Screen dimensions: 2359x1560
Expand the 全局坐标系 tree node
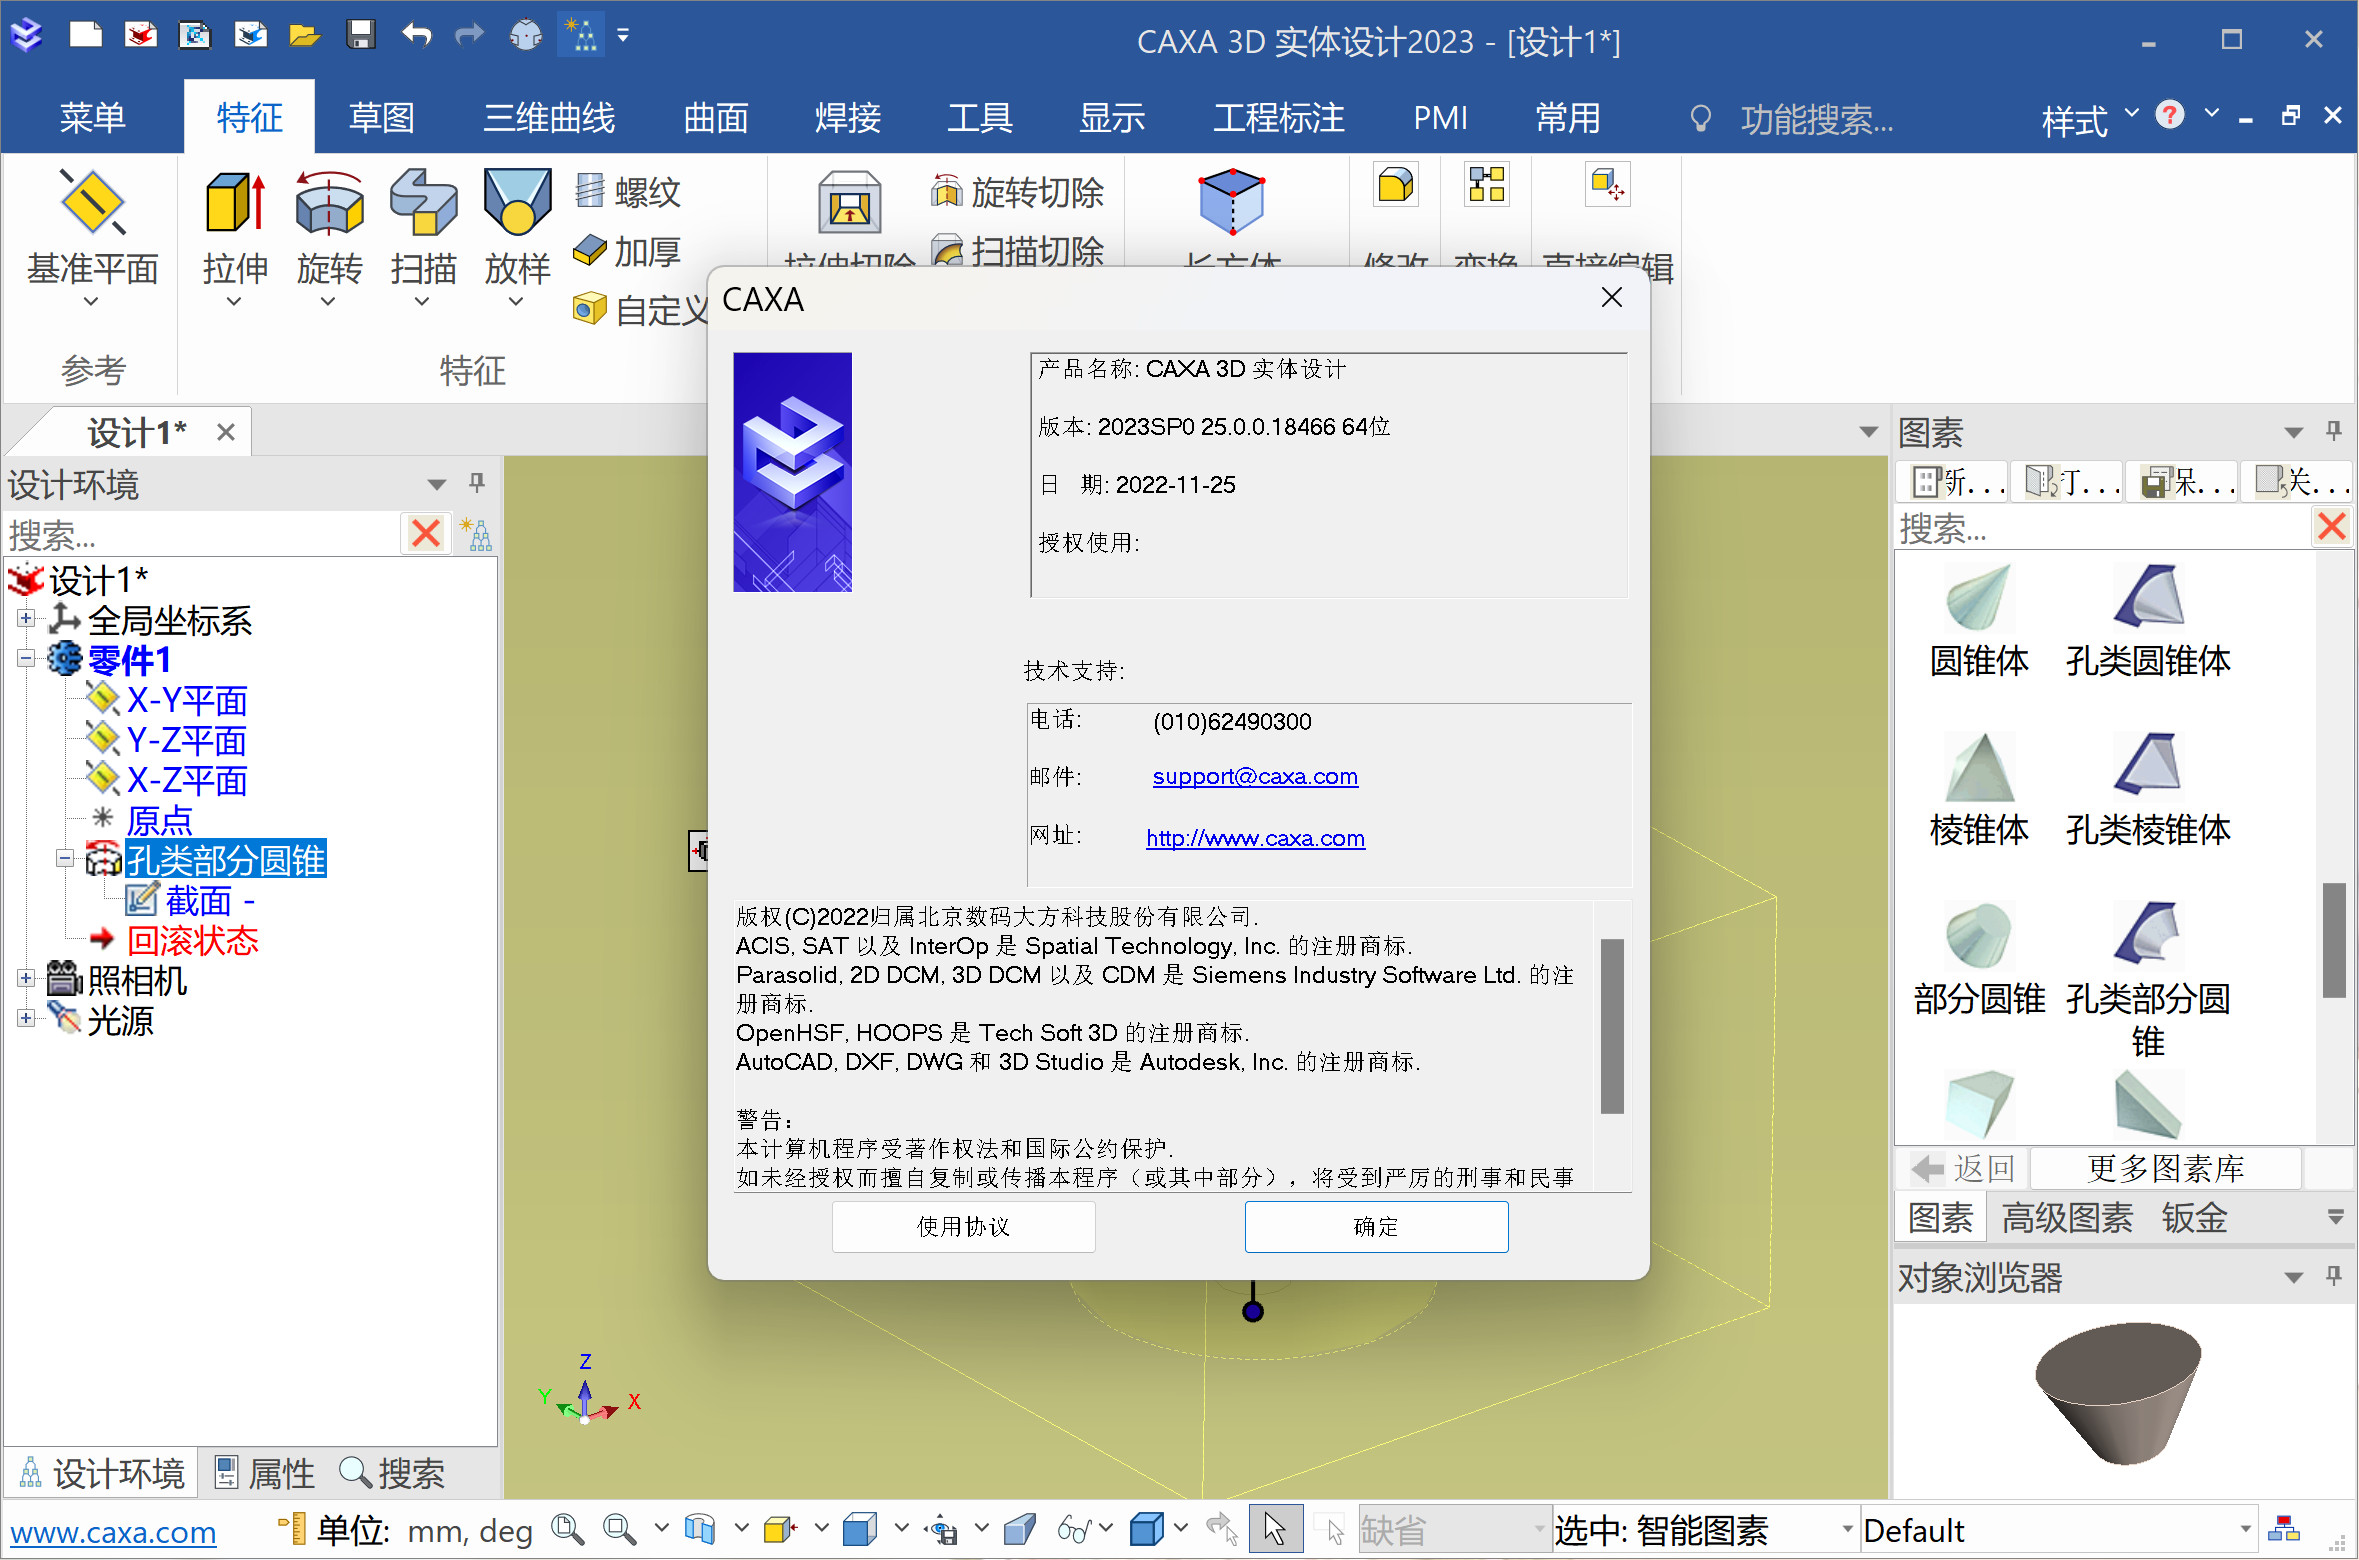(x=26, y=619)
